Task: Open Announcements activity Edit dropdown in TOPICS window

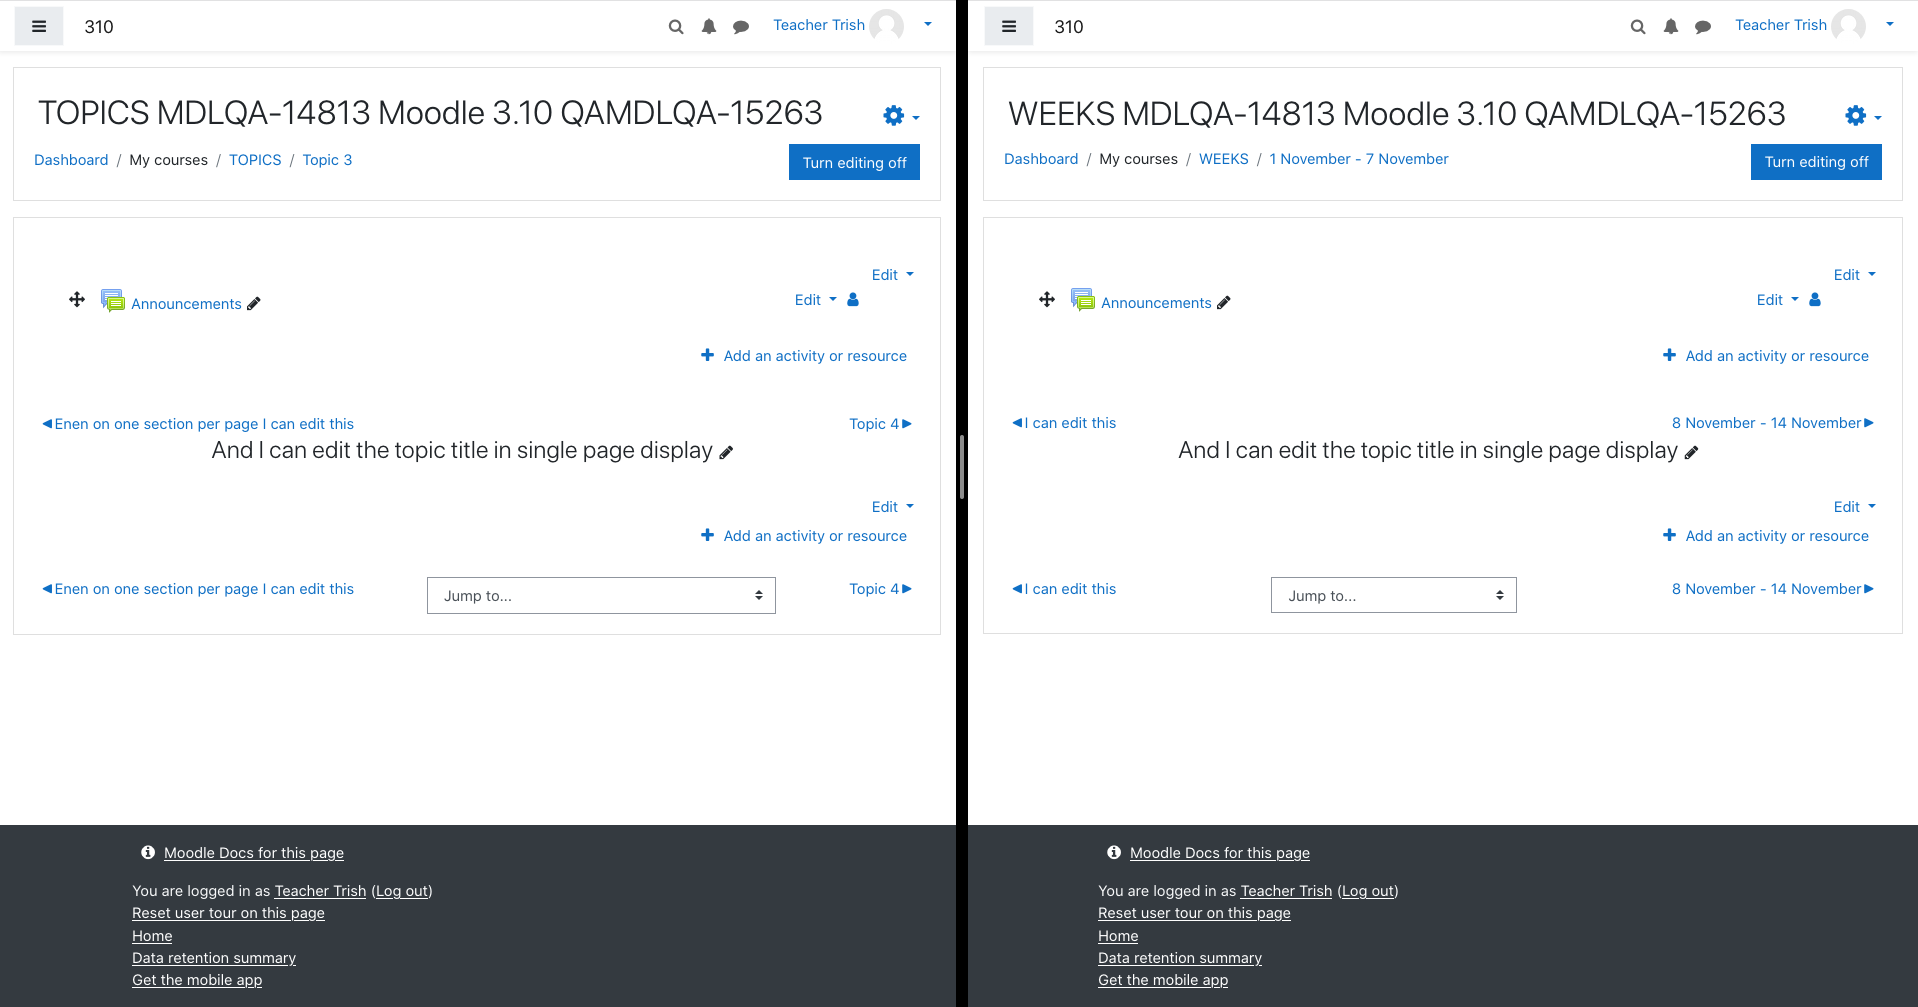Action: 816,300
